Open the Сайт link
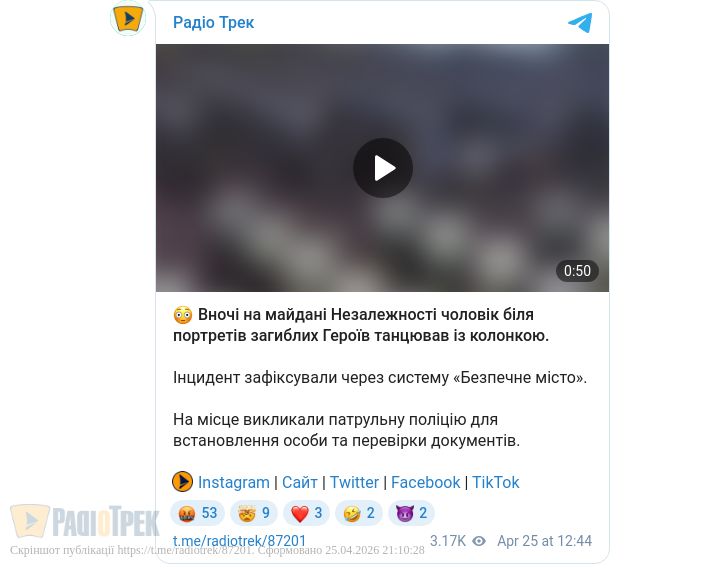720x568 pixels. pos(299,482)
